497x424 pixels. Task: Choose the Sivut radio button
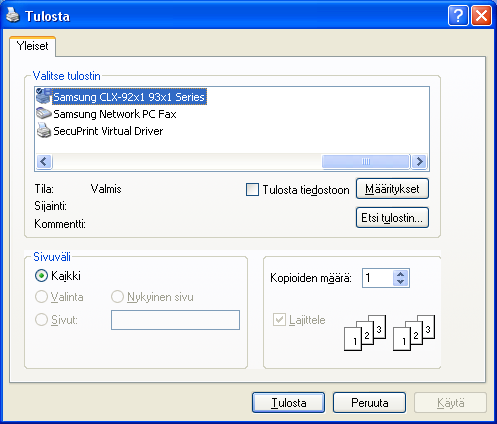tap(41, 319)
